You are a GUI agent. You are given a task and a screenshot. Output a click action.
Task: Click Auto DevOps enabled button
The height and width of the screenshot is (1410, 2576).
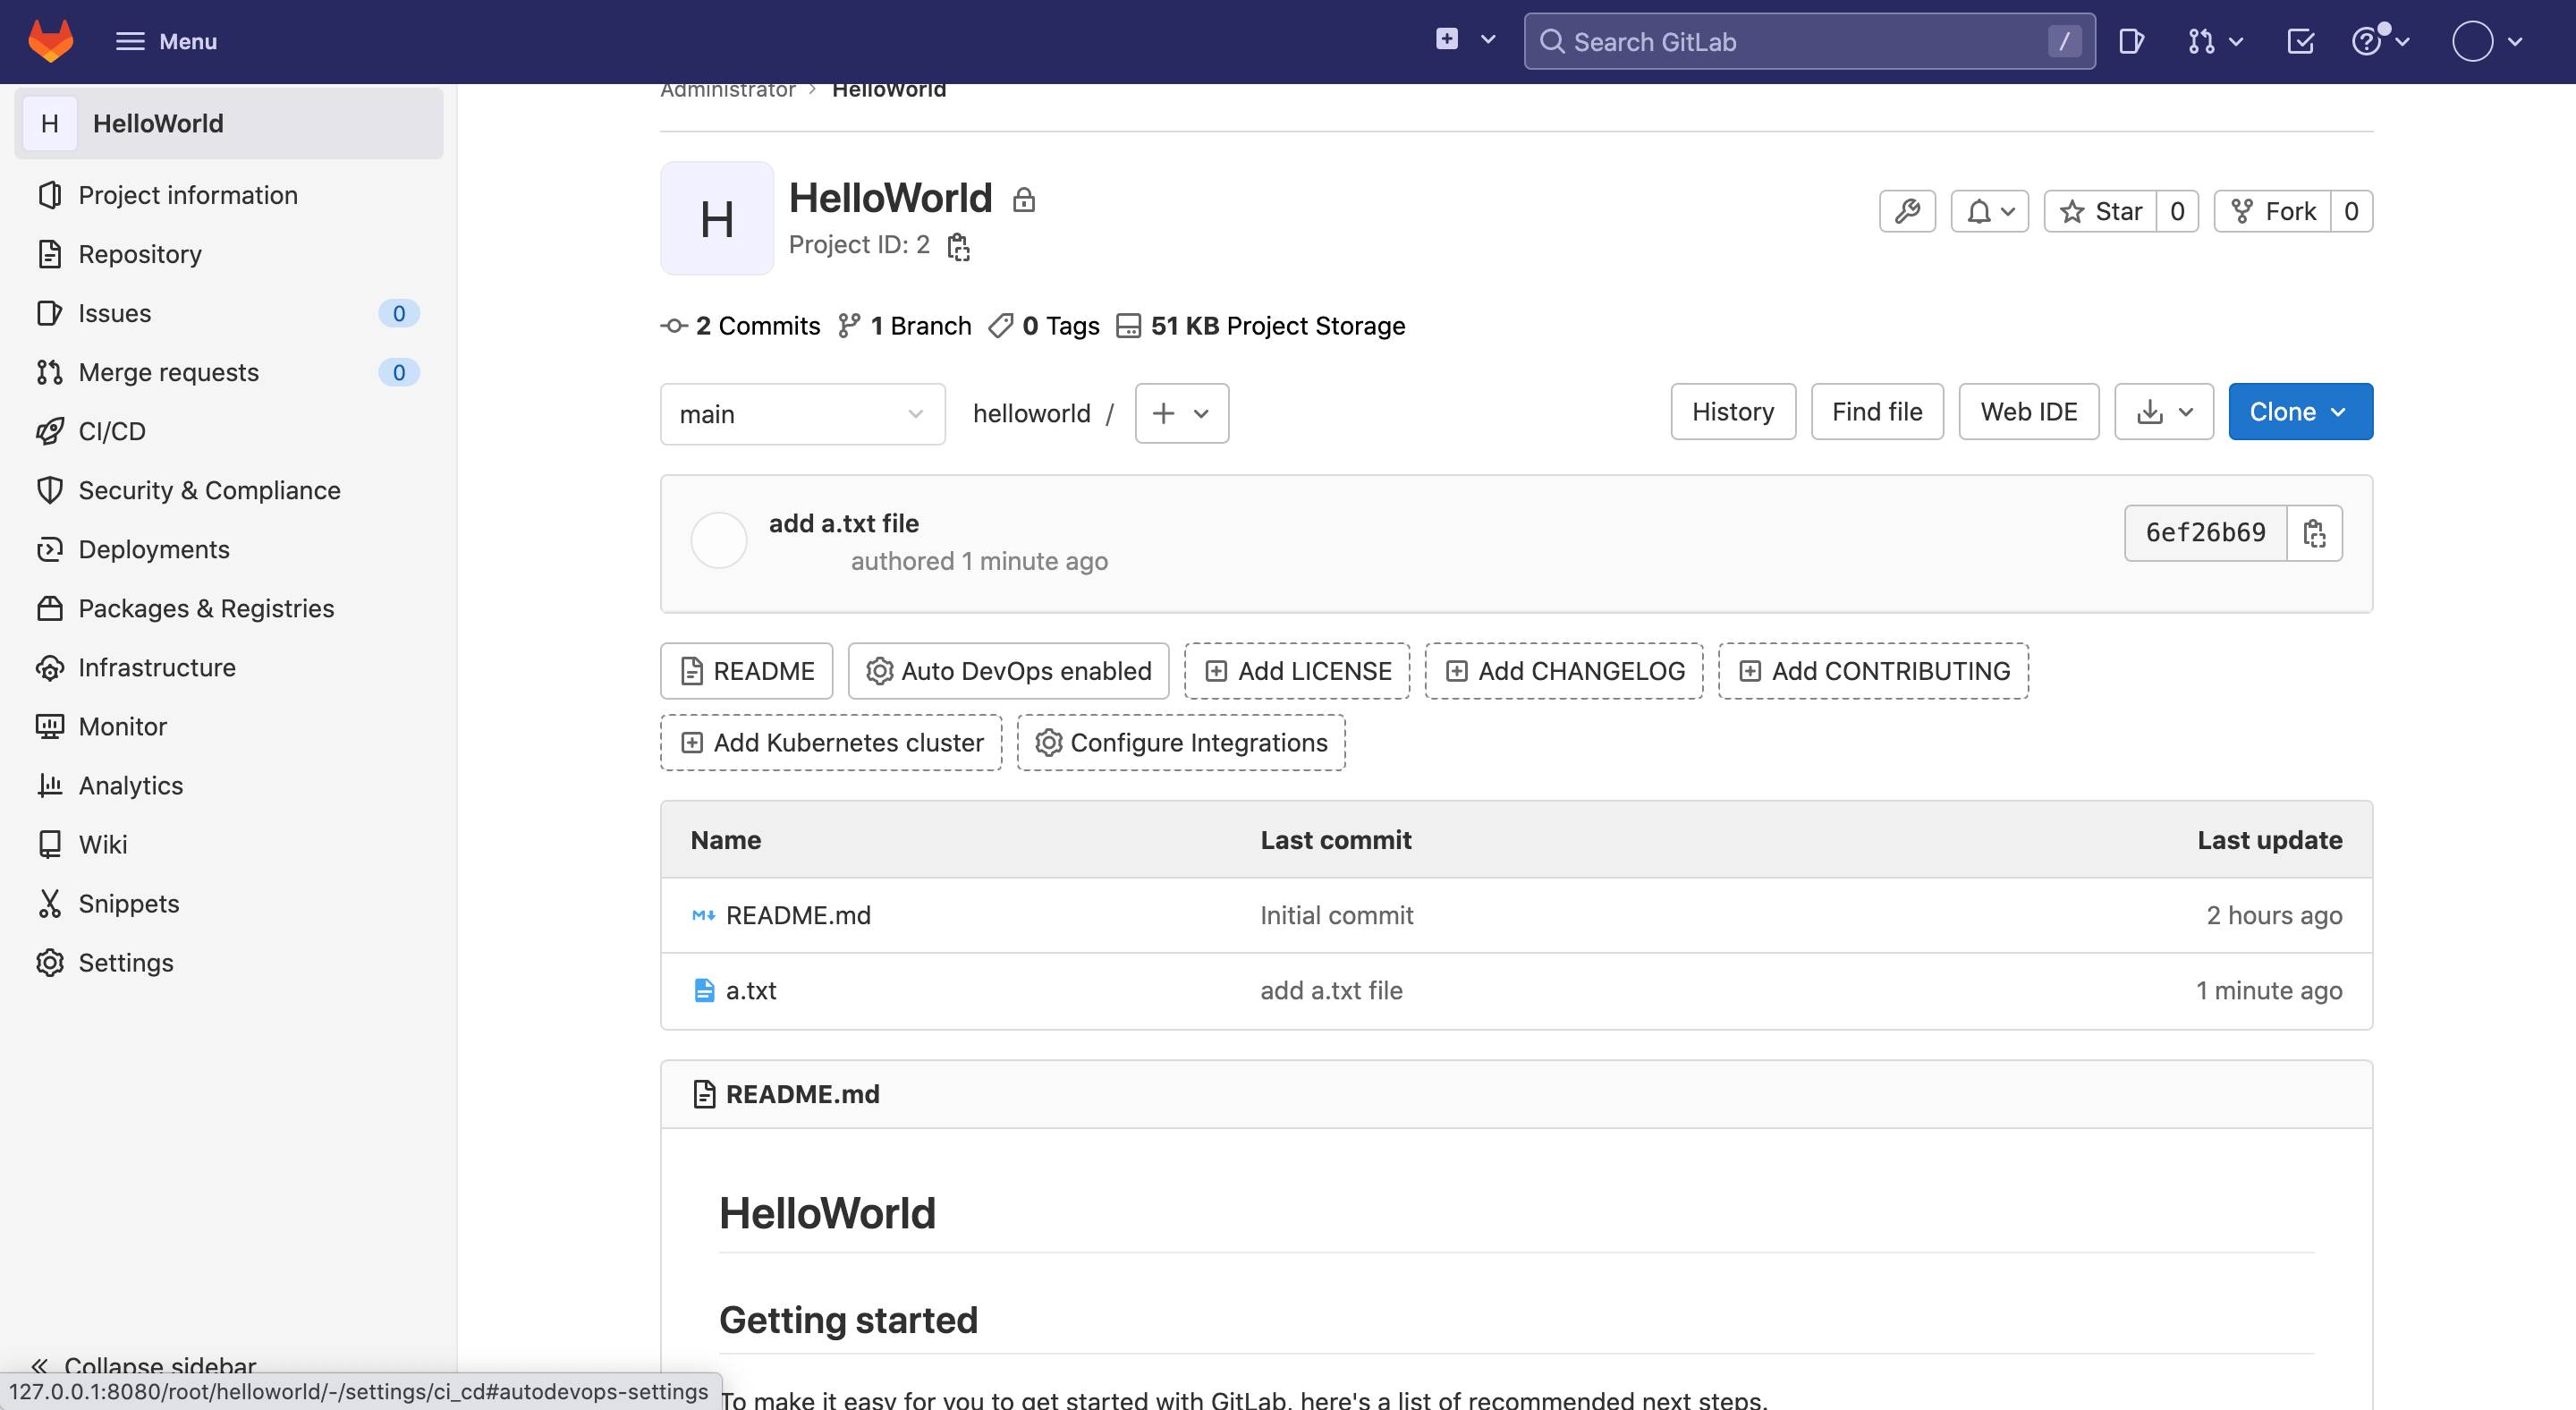[x=1008, y=670]
